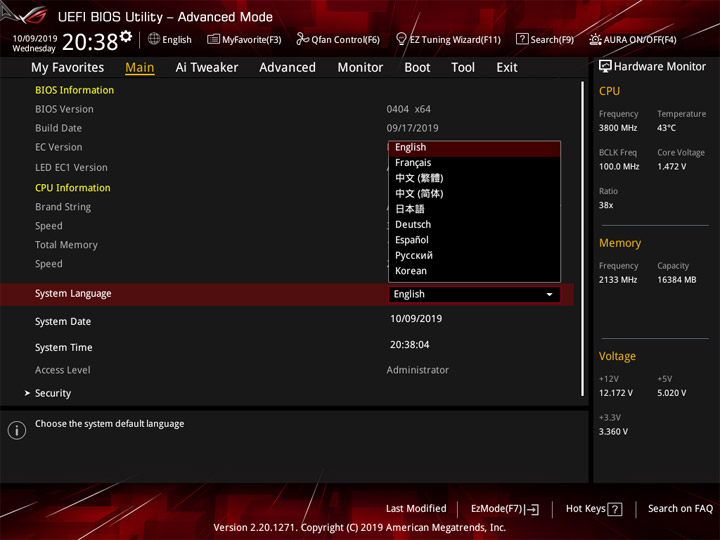Screen dimensions: 720x540
Task: Click the Build Date value 09/17/2019
Action: point(412,128)
